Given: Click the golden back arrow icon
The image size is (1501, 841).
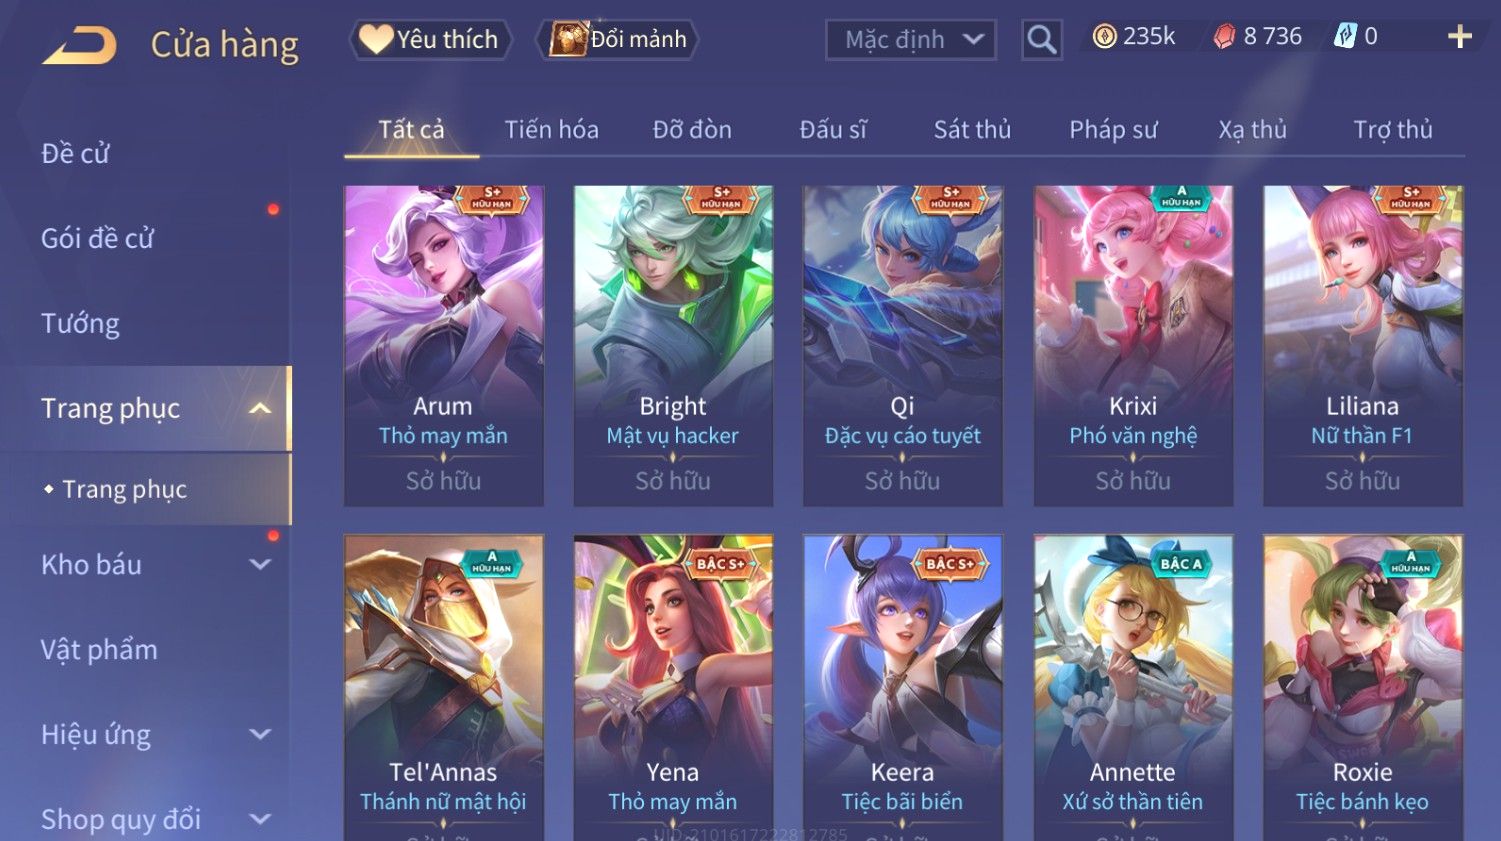Looking at the screenshot, I should pos(80,45).
